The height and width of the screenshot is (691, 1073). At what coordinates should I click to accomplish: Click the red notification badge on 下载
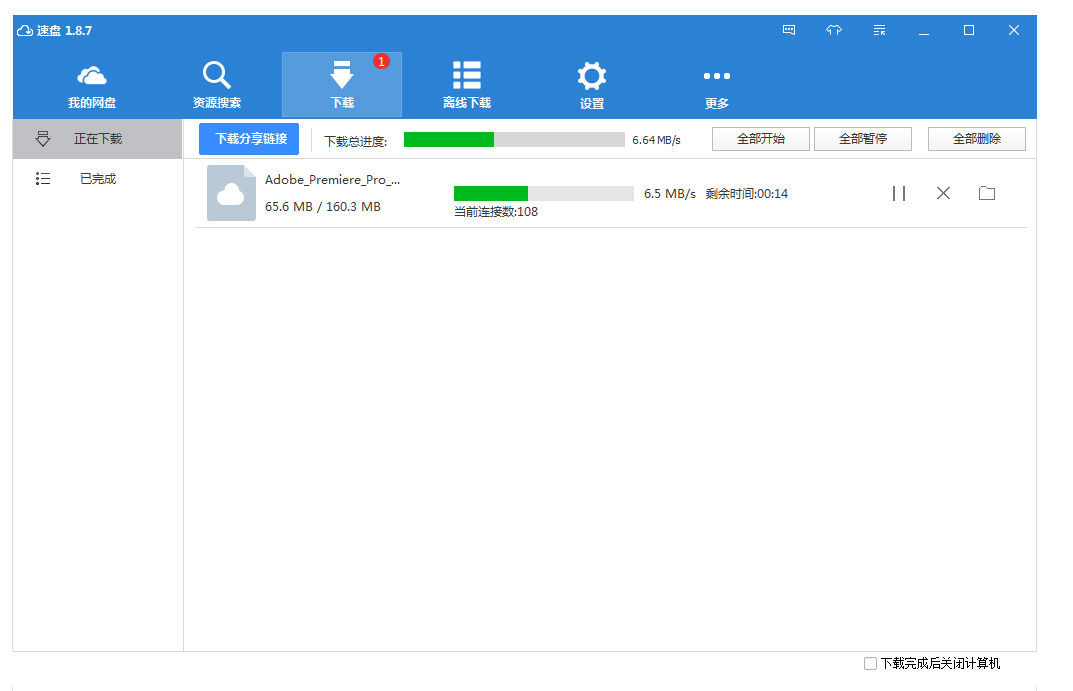pos(381,62)
